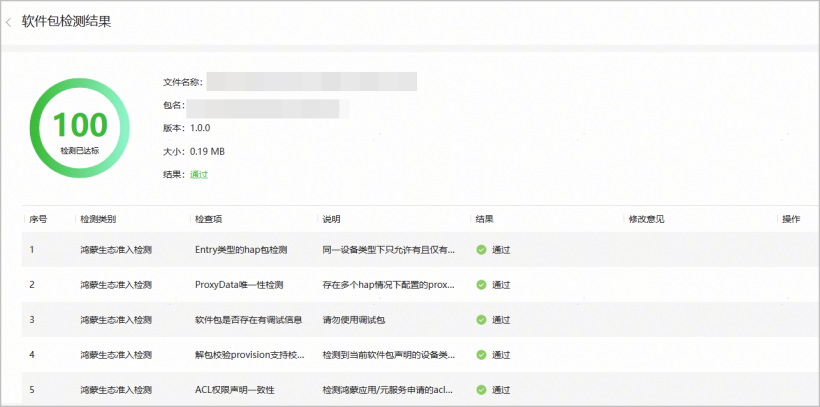Click the 操作 column header
820x407 pixels.
[x=791, y=218]
